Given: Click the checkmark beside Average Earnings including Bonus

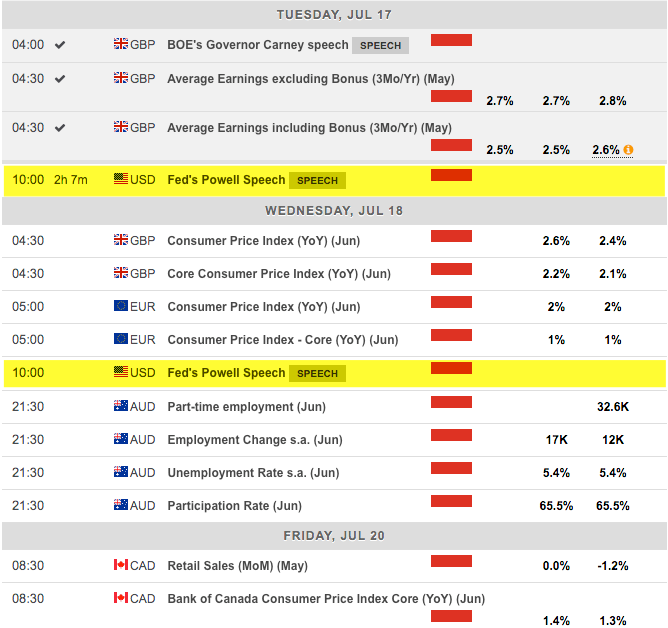Looking at the screenshot, I should tap(60, 128).
